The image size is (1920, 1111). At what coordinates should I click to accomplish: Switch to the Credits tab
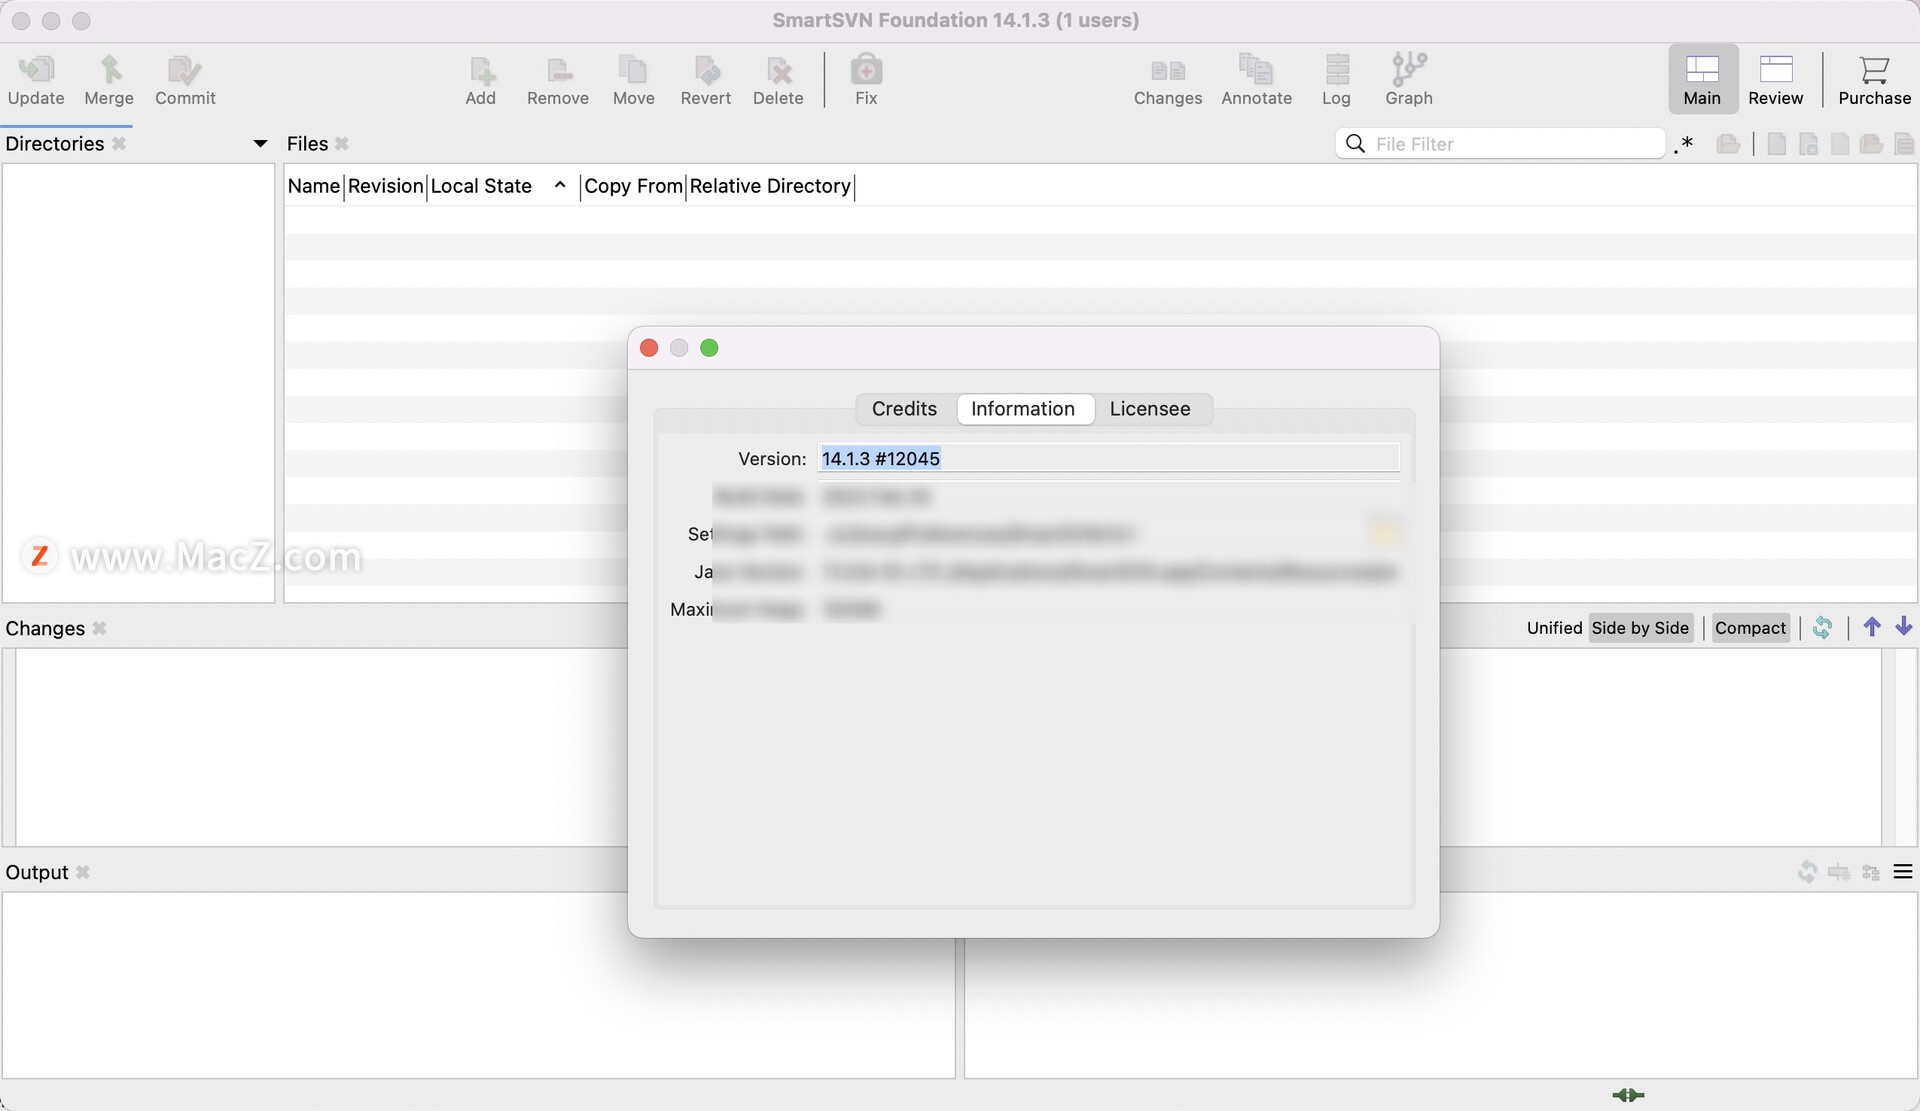[904, 407]
